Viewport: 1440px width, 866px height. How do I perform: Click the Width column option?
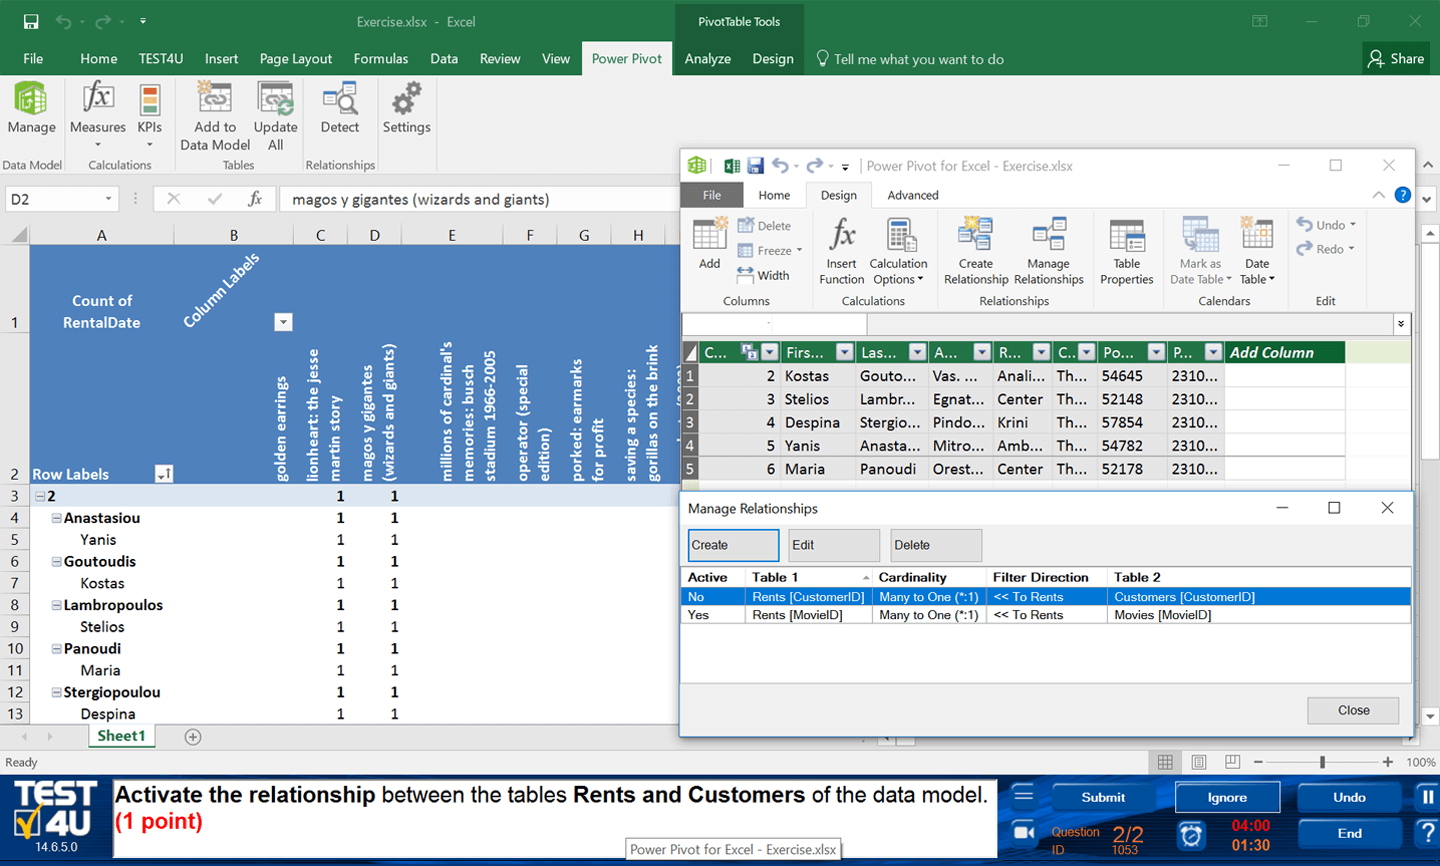[x=763, y=275]
